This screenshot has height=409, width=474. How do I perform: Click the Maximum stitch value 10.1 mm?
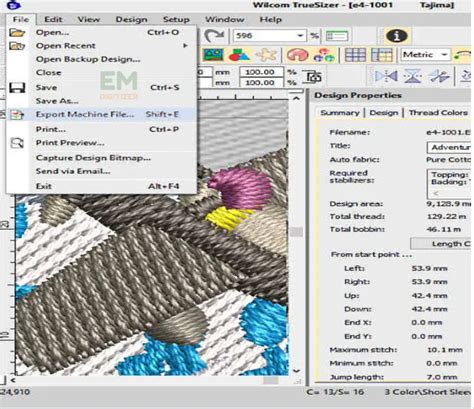click(445, 350)
